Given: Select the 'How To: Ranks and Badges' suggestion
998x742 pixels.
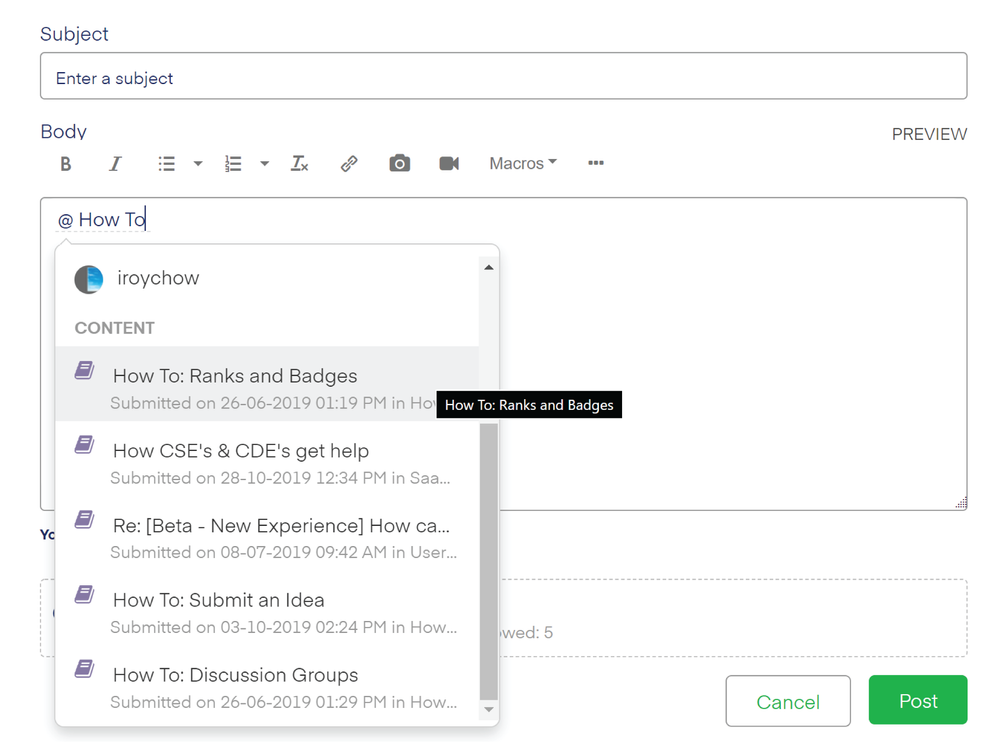Looking at the screenshot, I should tap(235, 377).
